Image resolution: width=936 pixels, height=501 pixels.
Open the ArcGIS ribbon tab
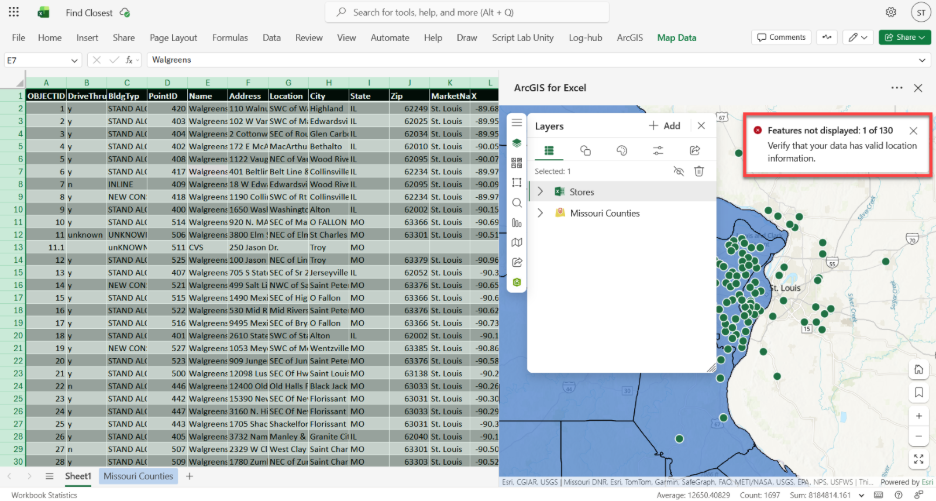coord(630,38)
